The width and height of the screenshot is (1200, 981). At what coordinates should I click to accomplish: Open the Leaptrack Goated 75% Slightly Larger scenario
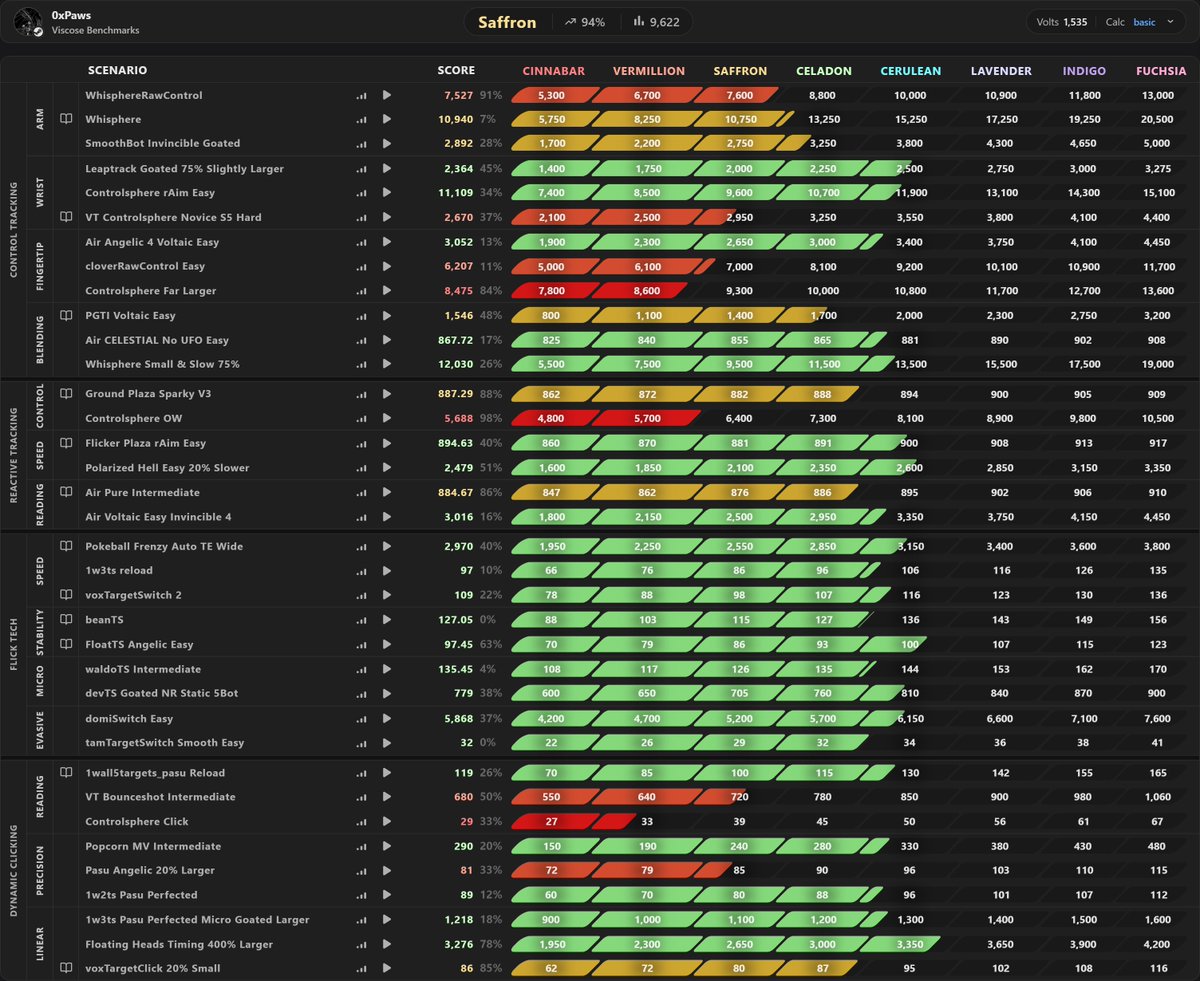[184, 169]
